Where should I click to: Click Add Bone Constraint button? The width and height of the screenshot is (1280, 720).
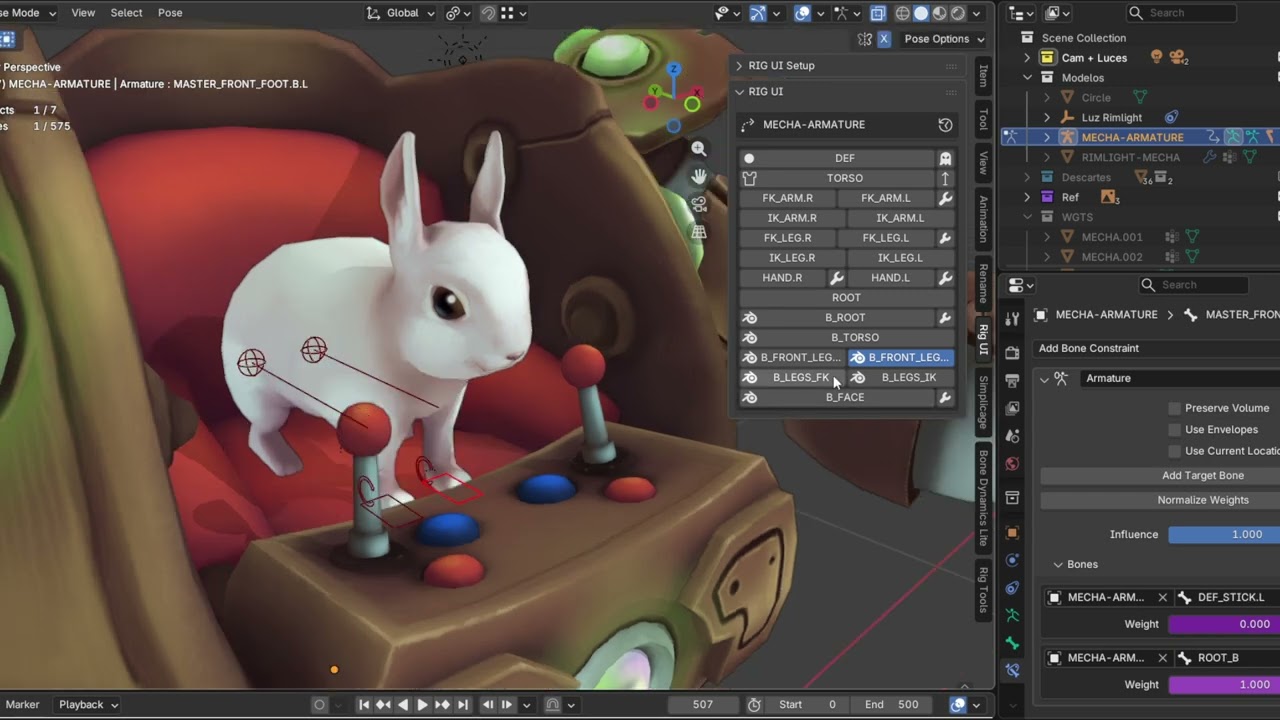1160,349
